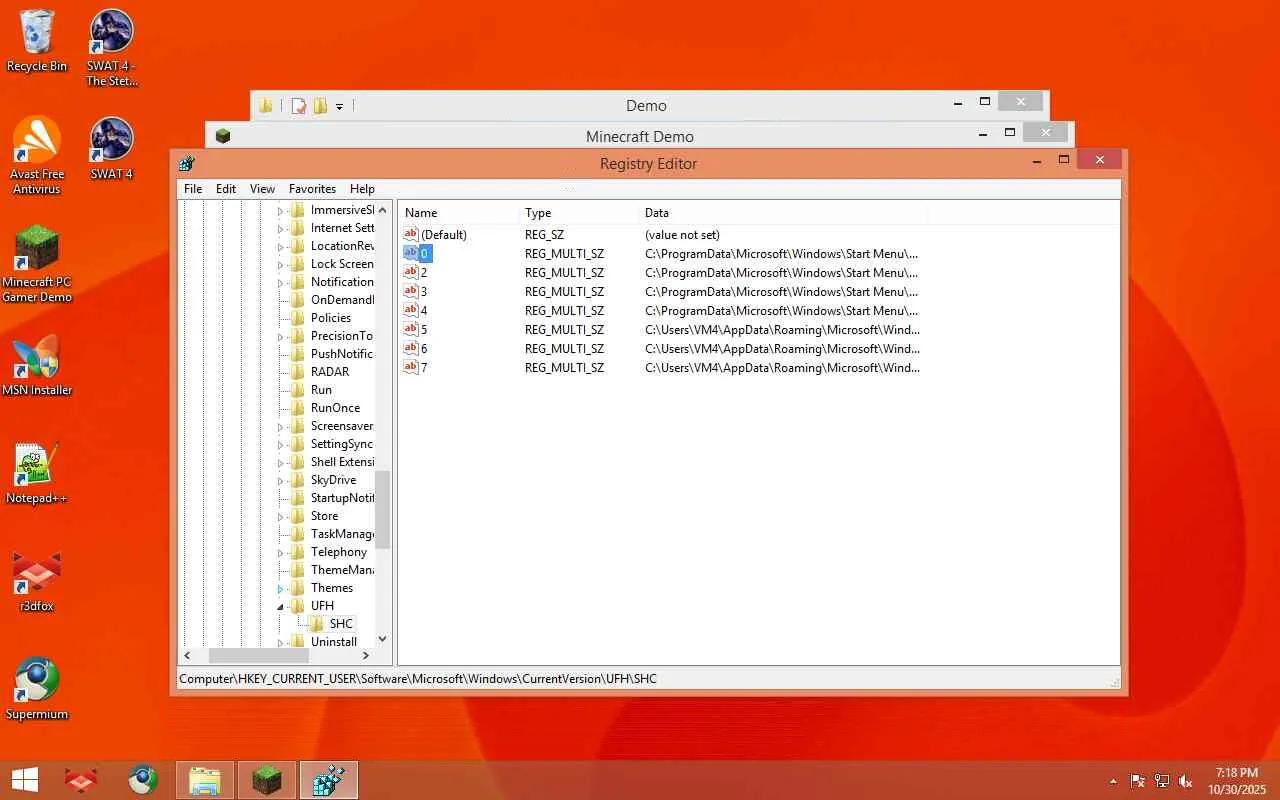Click REG_MULTI_SZ type of value 4
The width and height of the screenshot is (1280, 800).
click(564, 311)
